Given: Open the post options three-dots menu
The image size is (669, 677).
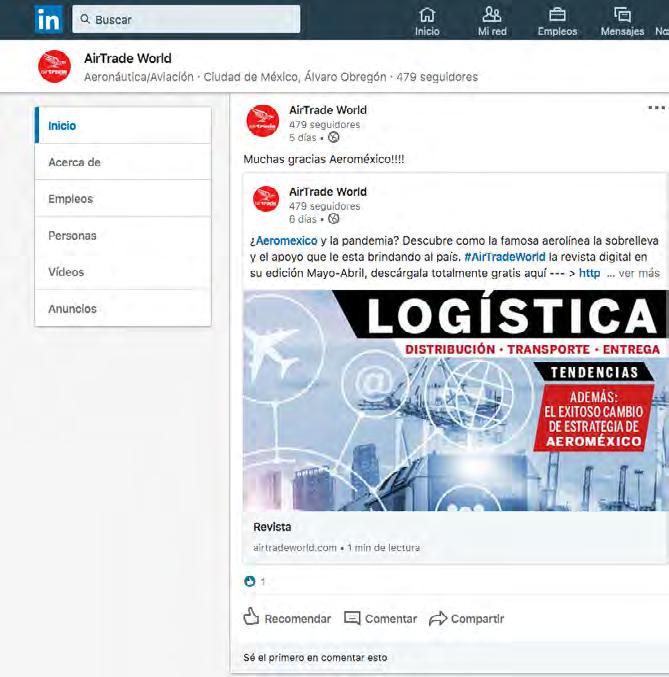Looking at the screenshot, I should [x=656, y=108].
